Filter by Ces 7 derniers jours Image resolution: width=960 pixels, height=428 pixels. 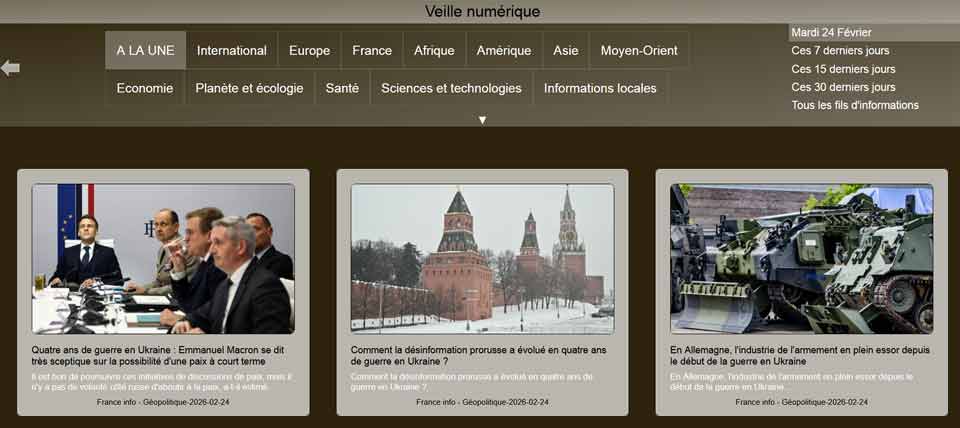pyautogui.click(x=840, y=51)
